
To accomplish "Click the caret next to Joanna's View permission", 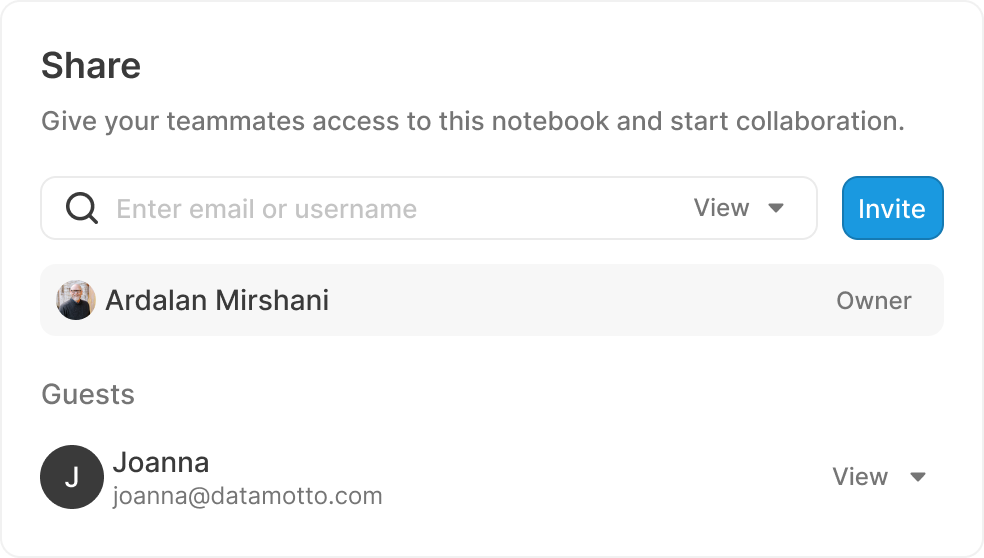I will (x=918, y=477).
